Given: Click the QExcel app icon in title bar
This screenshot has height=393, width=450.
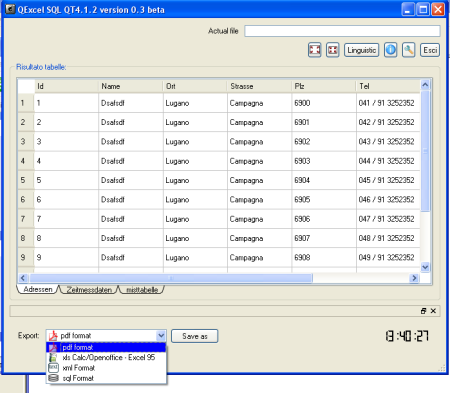Looking at the screenshot, I should pyautogui.click(x=10, y=9).
